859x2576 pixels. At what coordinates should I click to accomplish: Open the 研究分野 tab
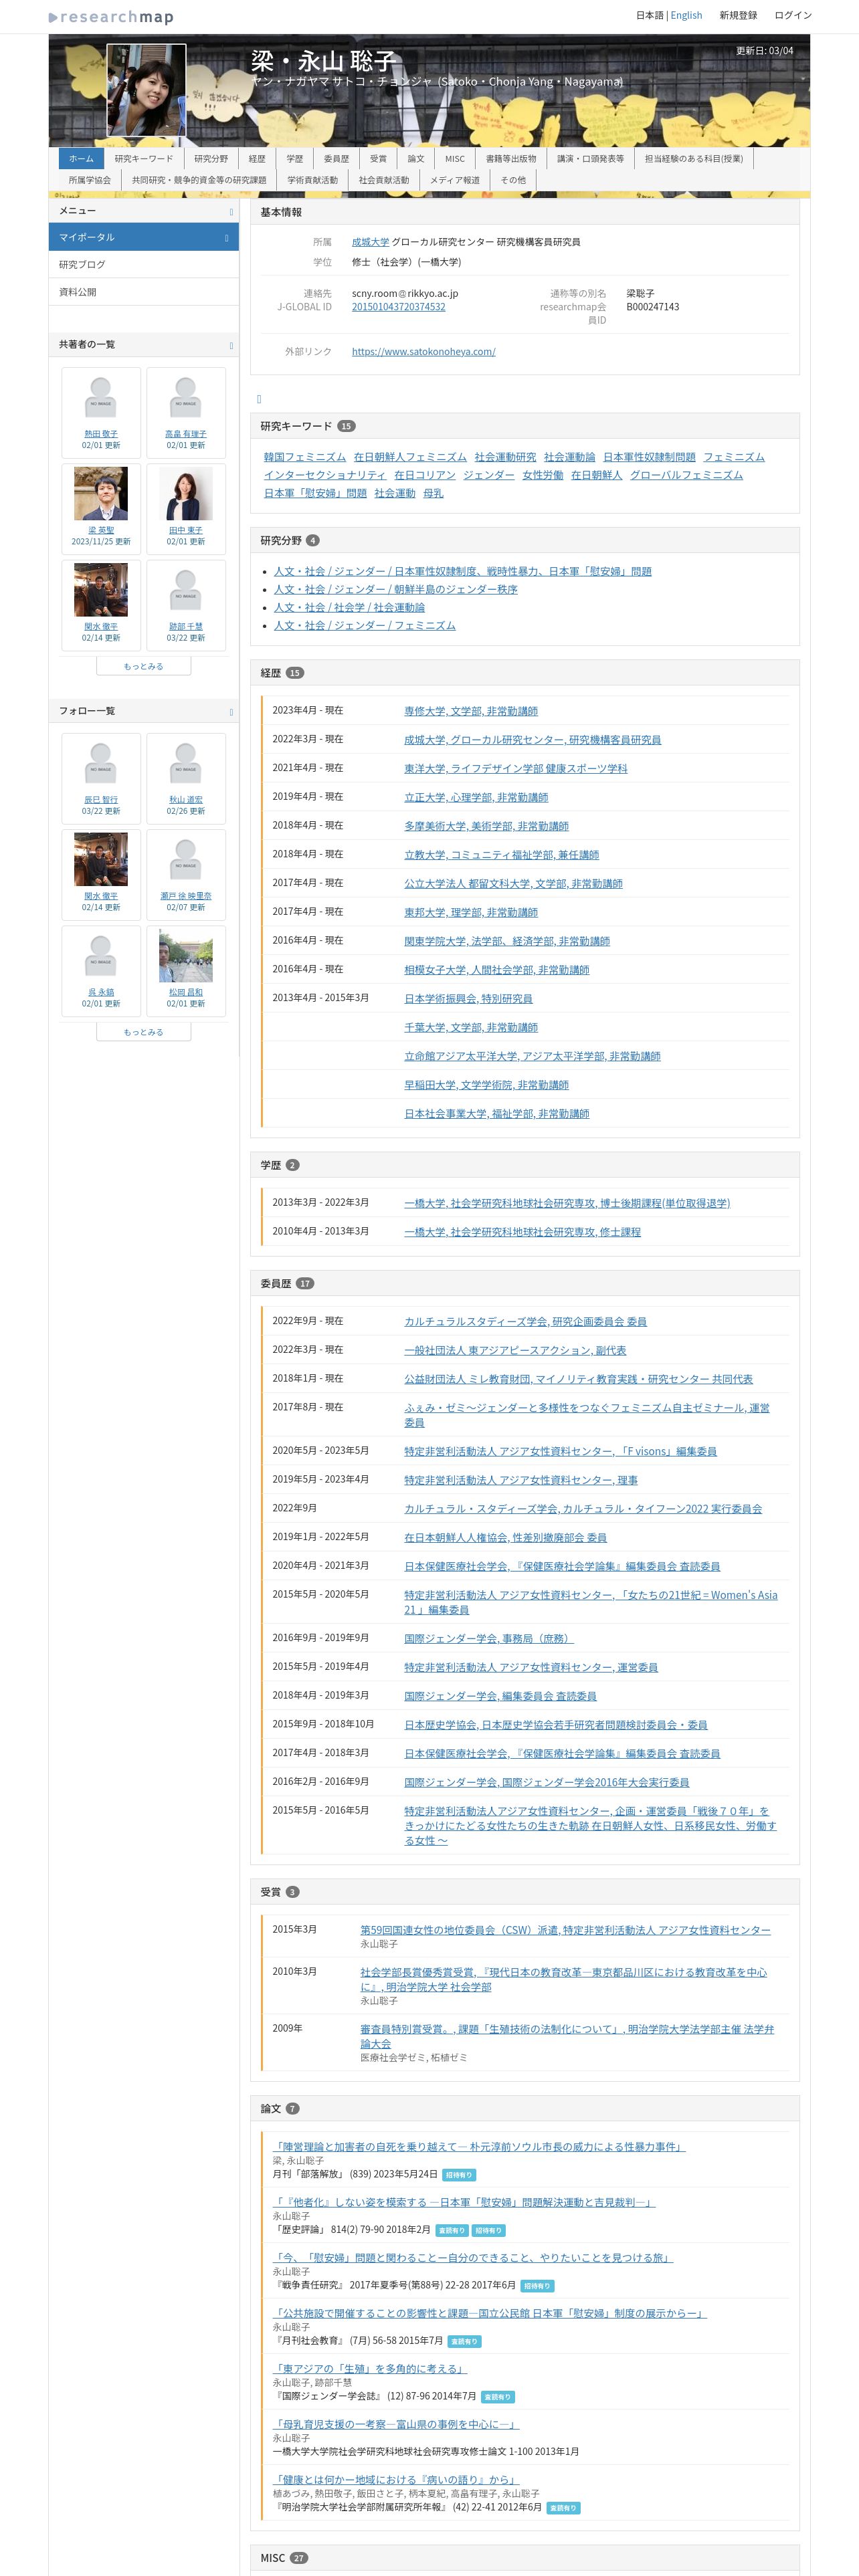pyautogui.click(x=211, y=158)
